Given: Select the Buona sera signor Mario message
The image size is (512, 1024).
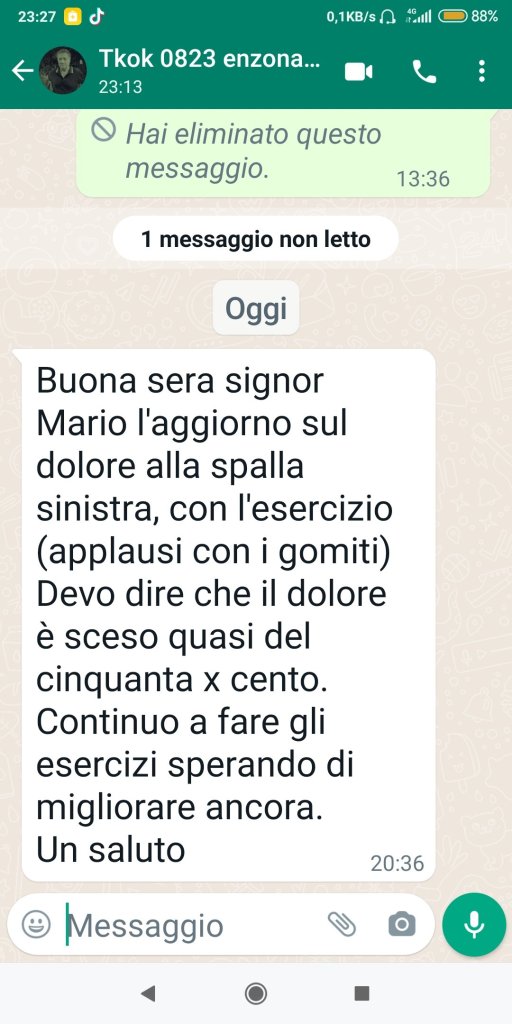Looking at the screenshot, I should 229,615.
